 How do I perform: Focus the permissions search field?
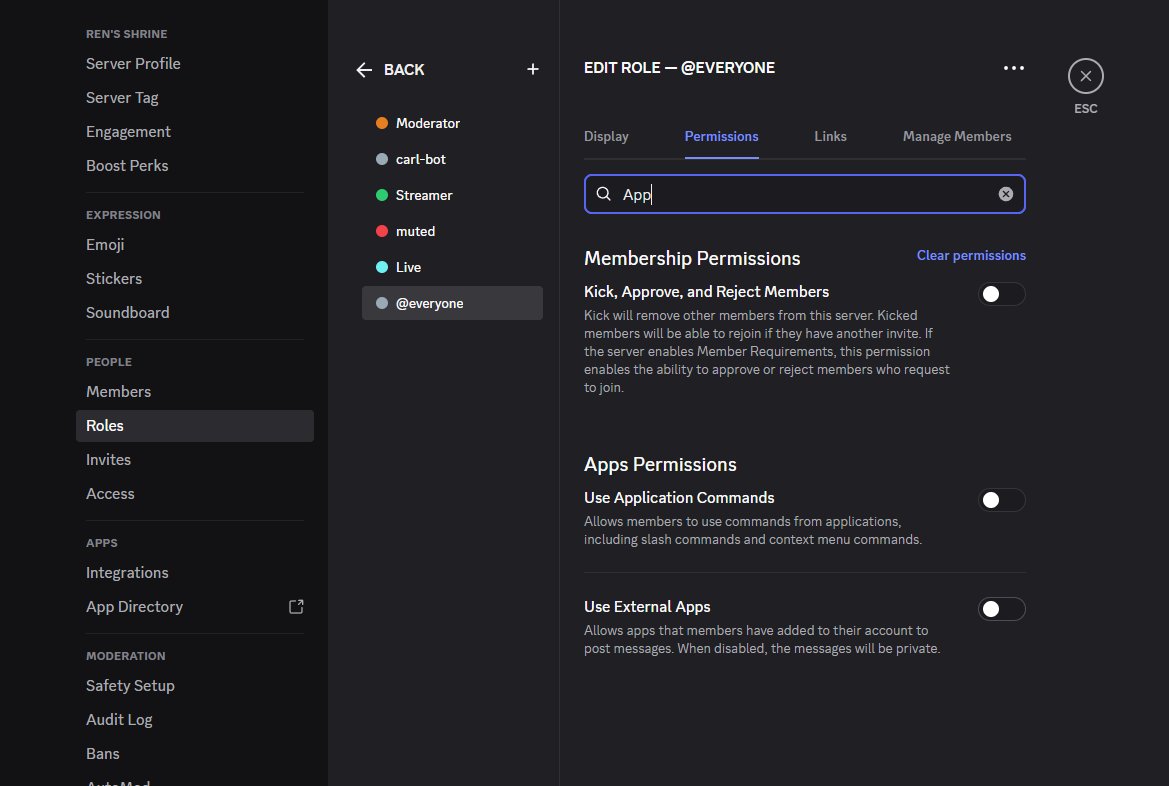pos(804,194)
